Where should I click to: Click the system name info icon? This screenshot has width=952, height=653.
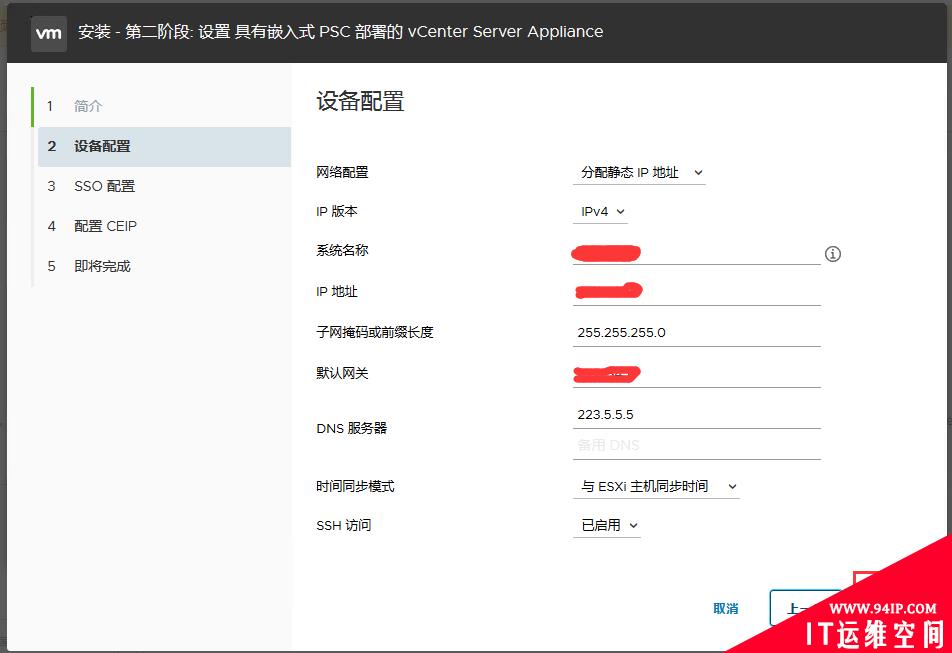pyautogui.click(x=832, y=254)
